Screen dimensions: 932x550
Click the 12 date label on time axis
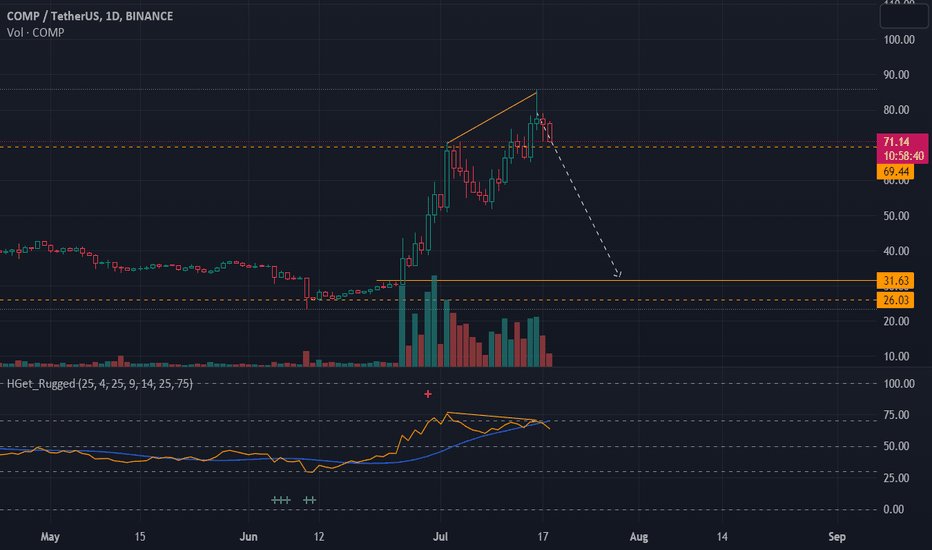(x=319, y=537)
